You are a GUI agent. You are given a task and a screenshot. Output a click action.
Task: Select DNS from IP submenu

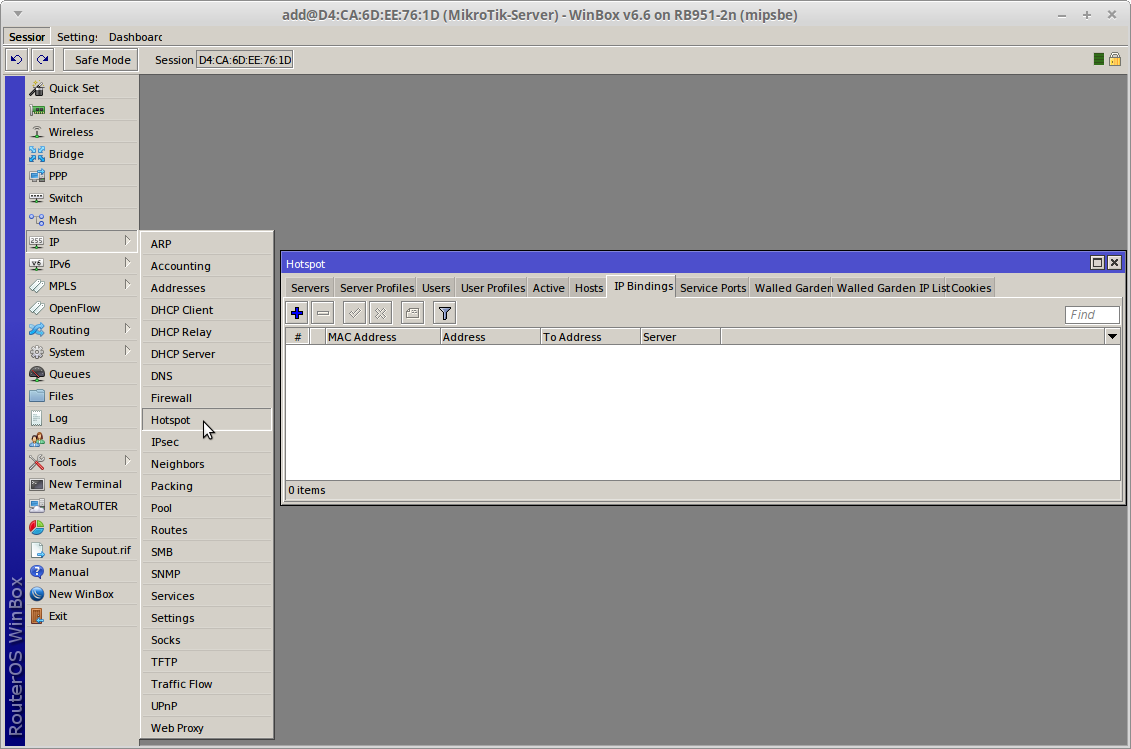coord(207,376)
